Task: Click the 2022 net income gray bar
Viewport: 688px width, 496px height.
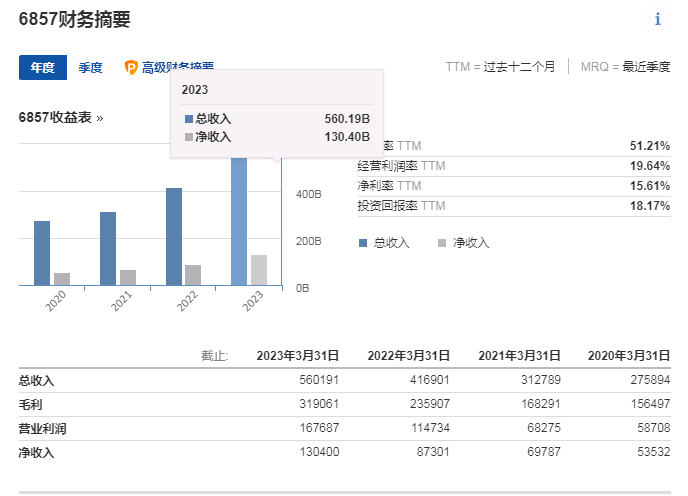Action: point(193,275)
